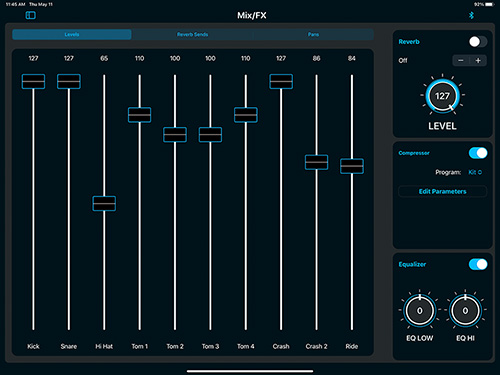Click the Bluetooth connection icon
Screen dimensions: 500x375
(x=471, y=15)
